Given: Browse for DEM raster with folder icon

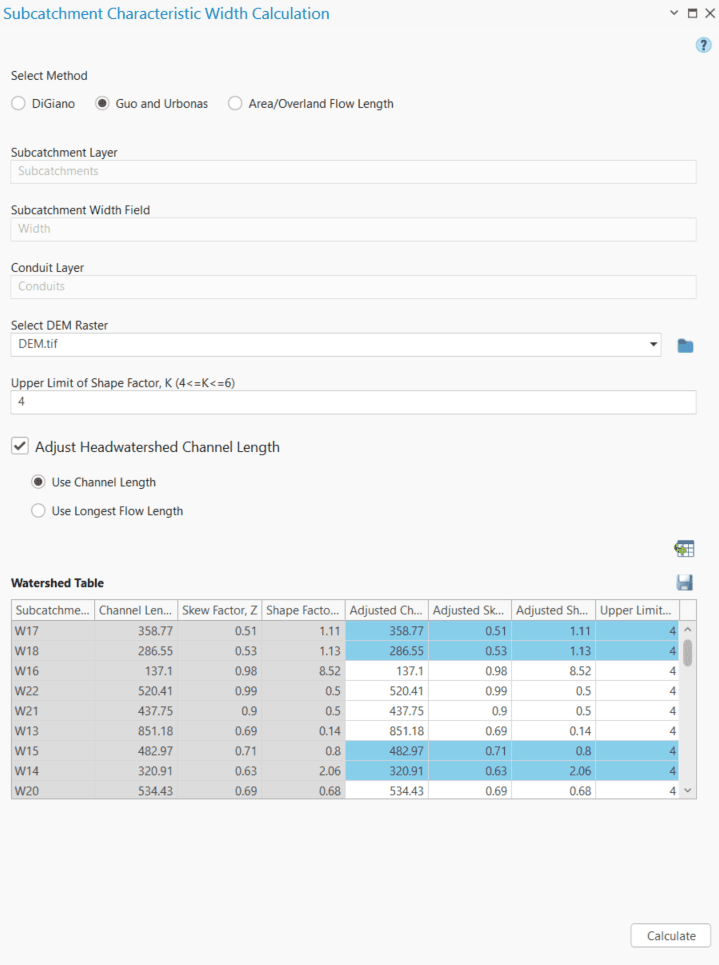Looking at the screenshot, I should [685, 346].
